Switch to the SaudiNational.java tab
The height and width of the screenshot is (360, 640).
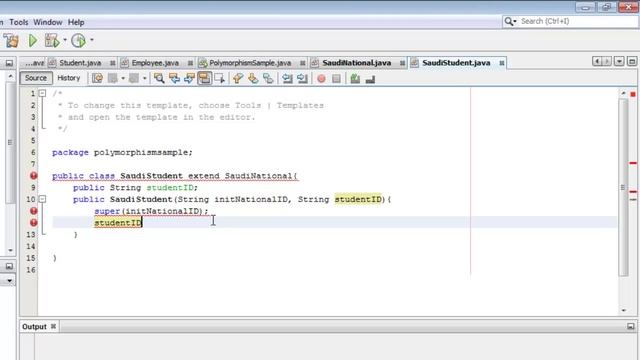click(357, 63)
